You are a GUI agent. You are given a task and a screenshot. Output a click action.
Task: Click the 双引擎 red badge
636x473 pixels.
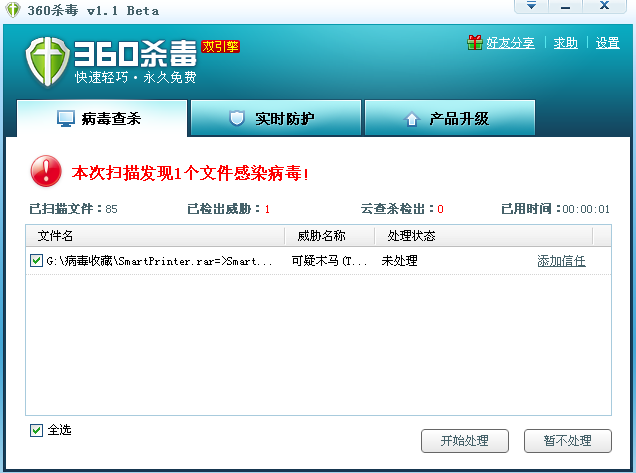click(x=220, y=47)
